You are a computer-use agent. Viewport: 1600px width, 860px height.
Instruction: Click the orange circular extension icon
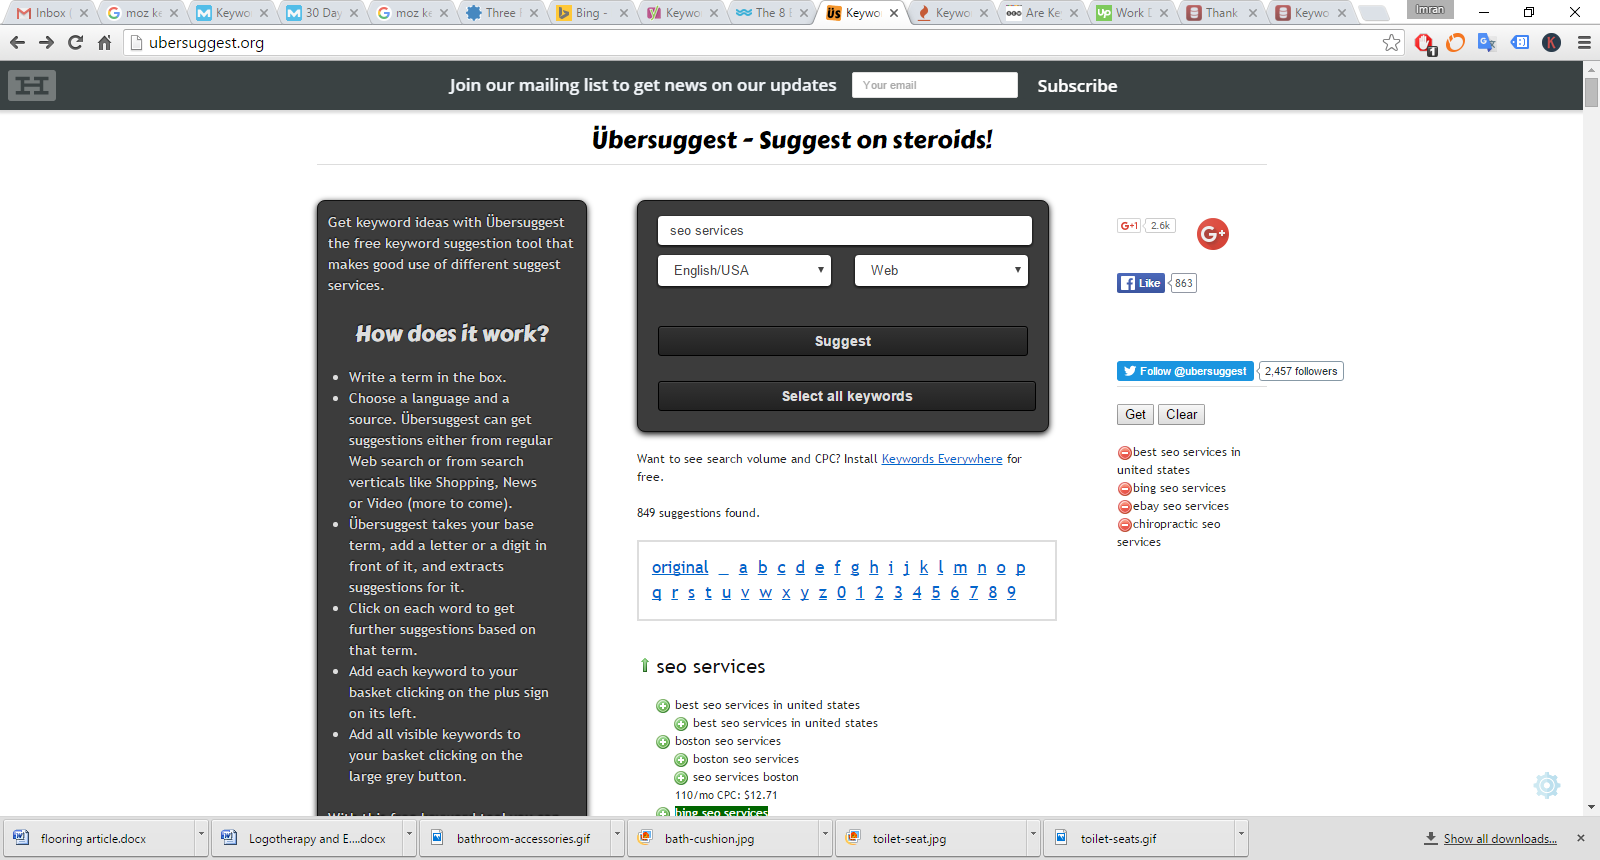[x=1456, y=42]
